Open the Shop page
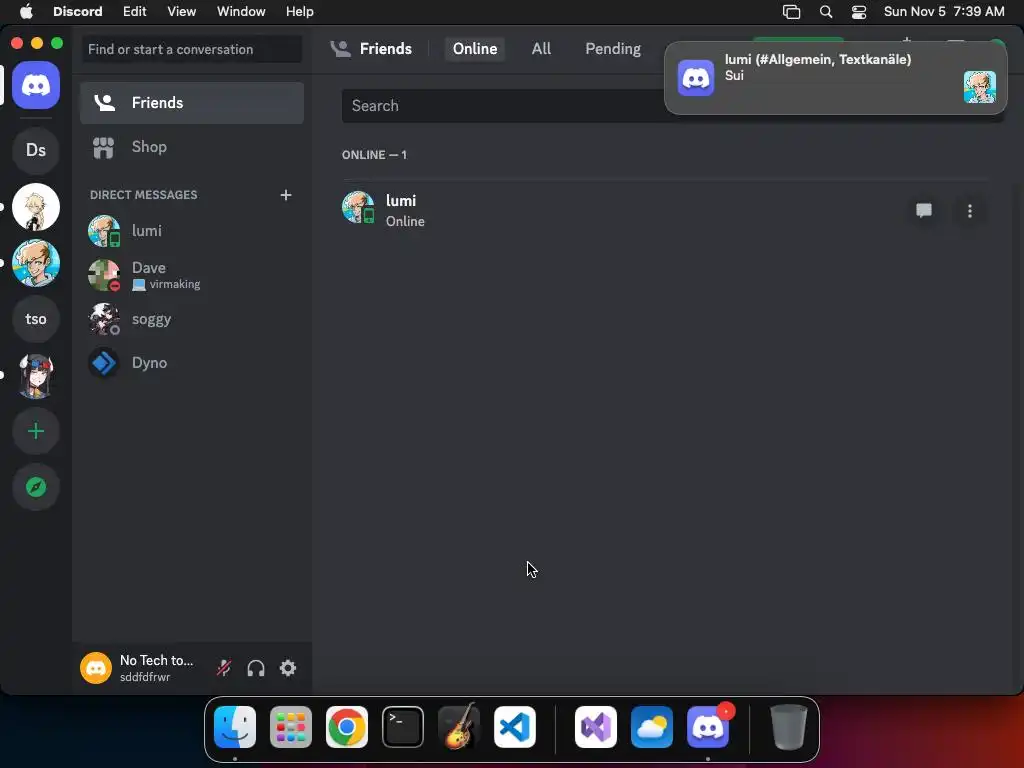Viewport: 1024px width, 768px height. point(192,147)
